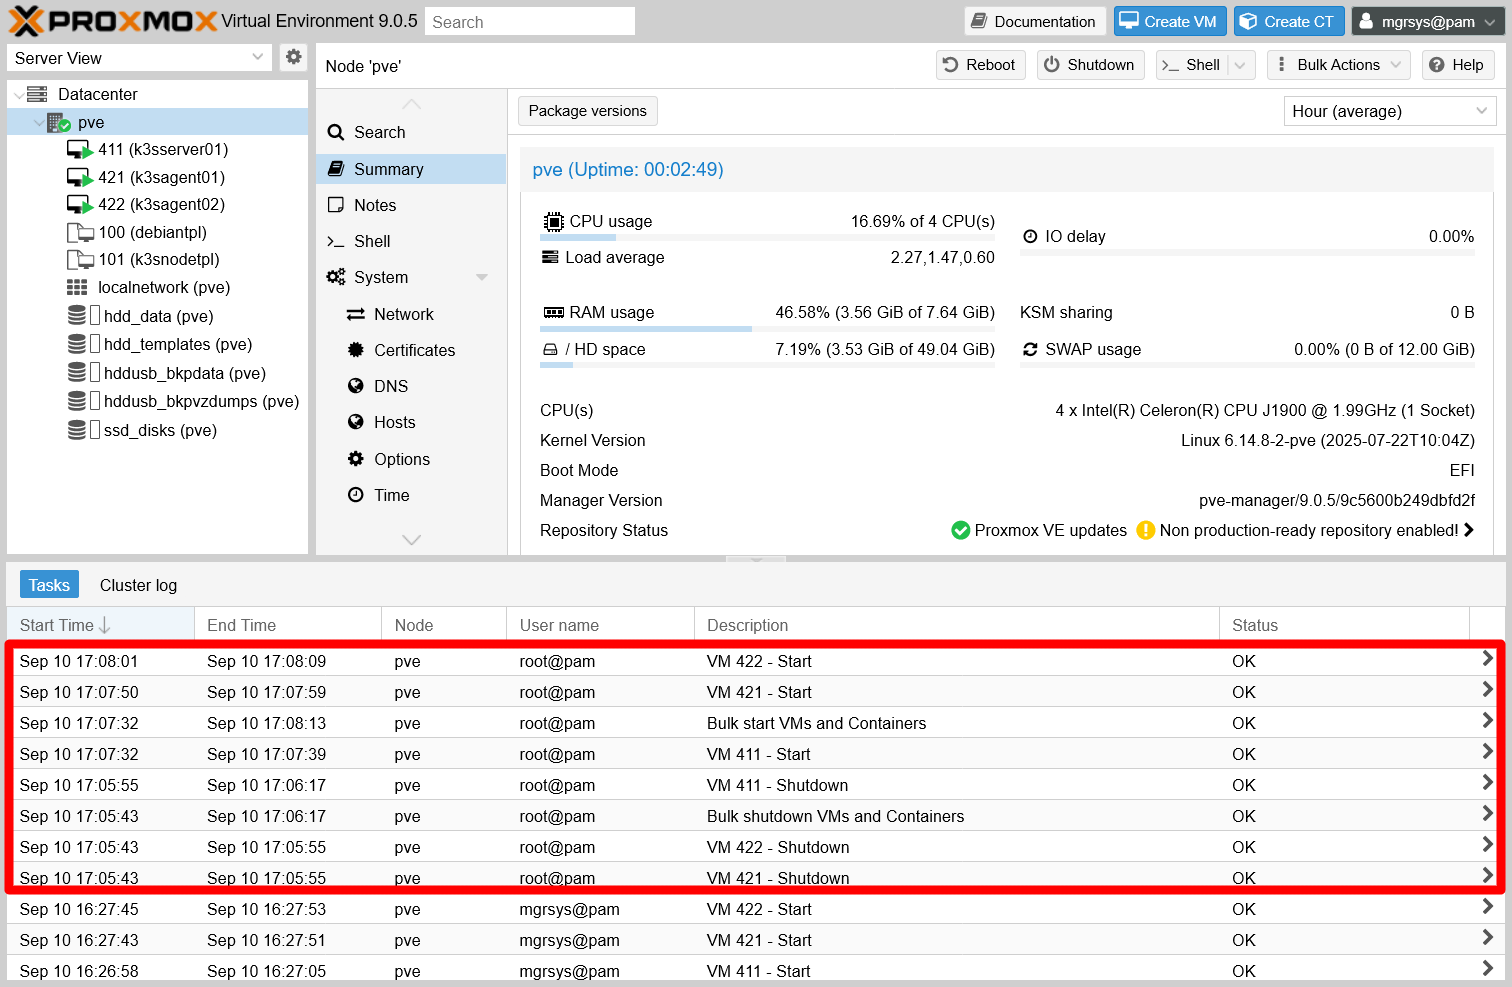
Task: Open the DNS configuration icon
Action: pyautogui.click(x=357, y=386)
